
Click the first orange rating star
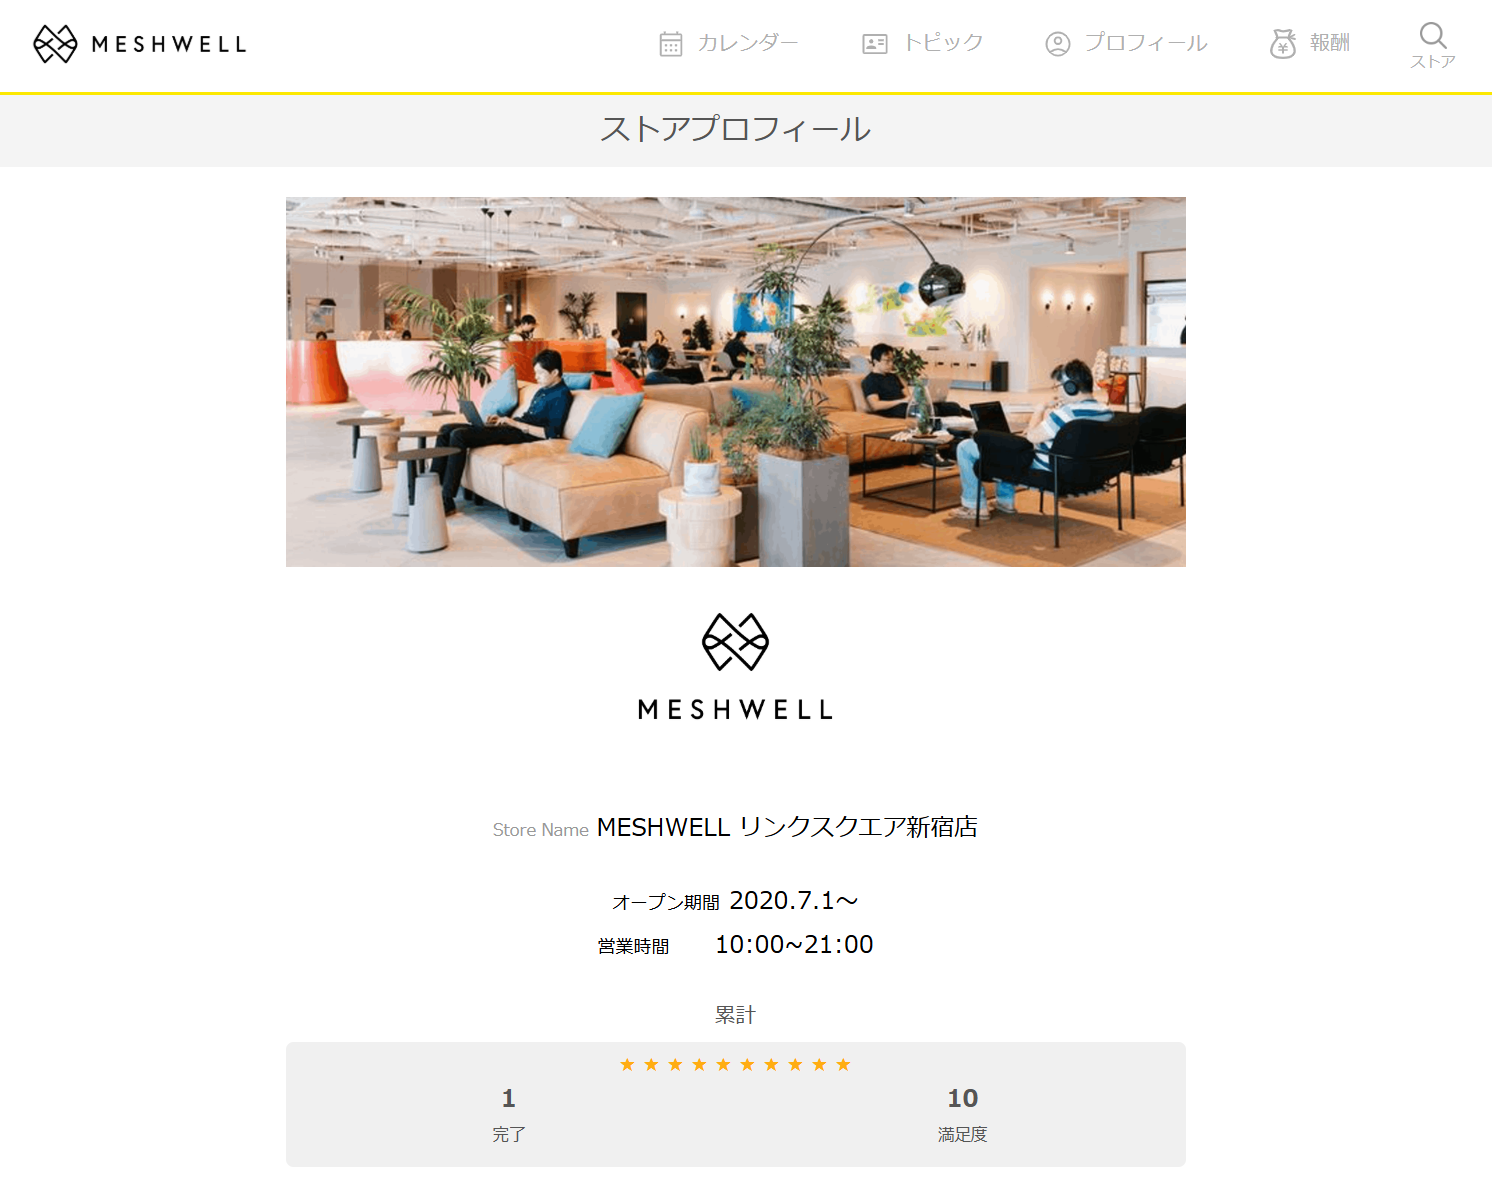pos(627,1064)
